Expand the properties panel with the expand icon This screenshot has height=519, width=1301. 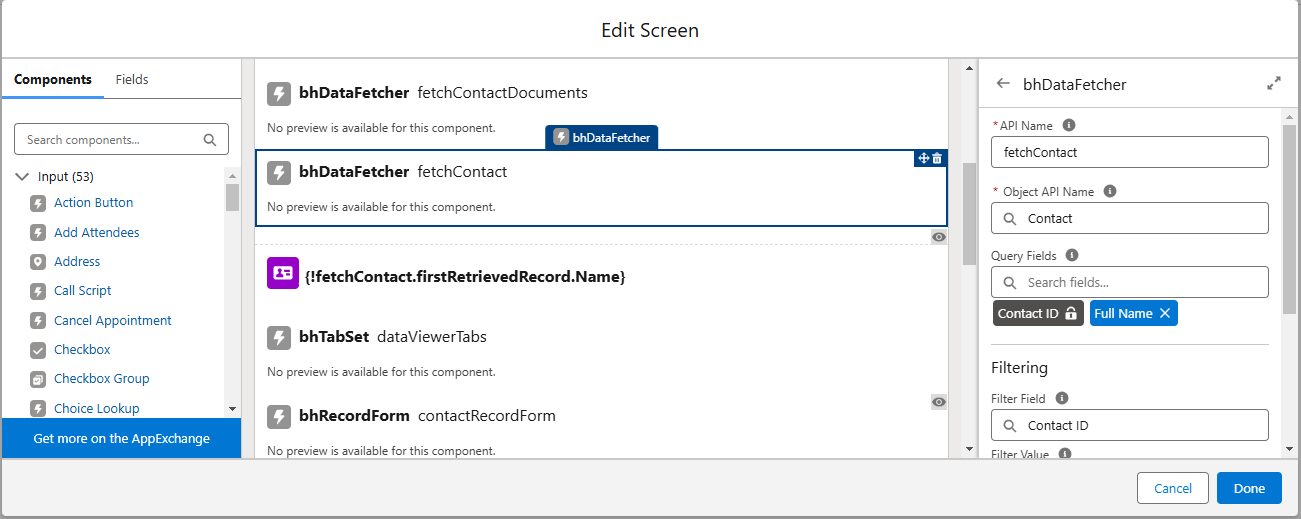coord(1273,84)
